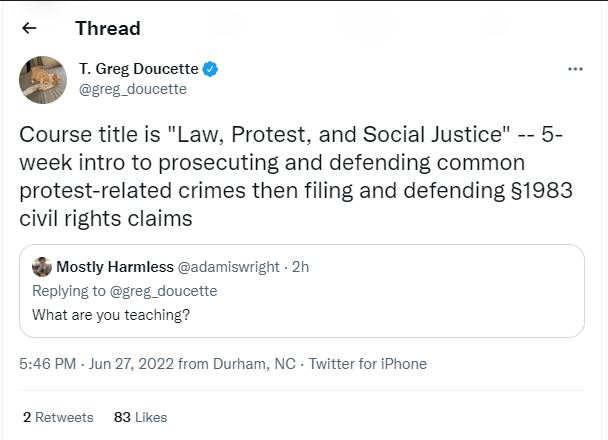View the 2 Retweets list
Image resolution: width=608 pixels, height=440 pixels.
(58, 417)
